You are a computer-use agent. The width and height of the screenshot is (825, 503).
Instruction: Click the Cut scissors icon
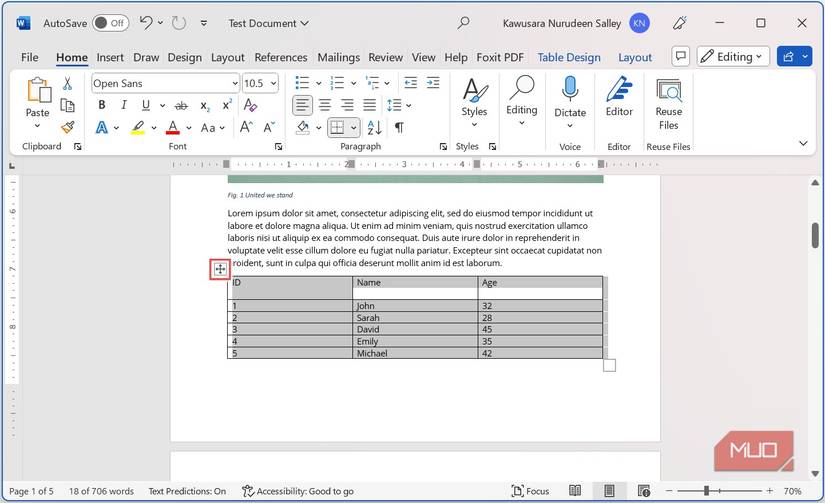pyautogui.click(x=67, y=83)
